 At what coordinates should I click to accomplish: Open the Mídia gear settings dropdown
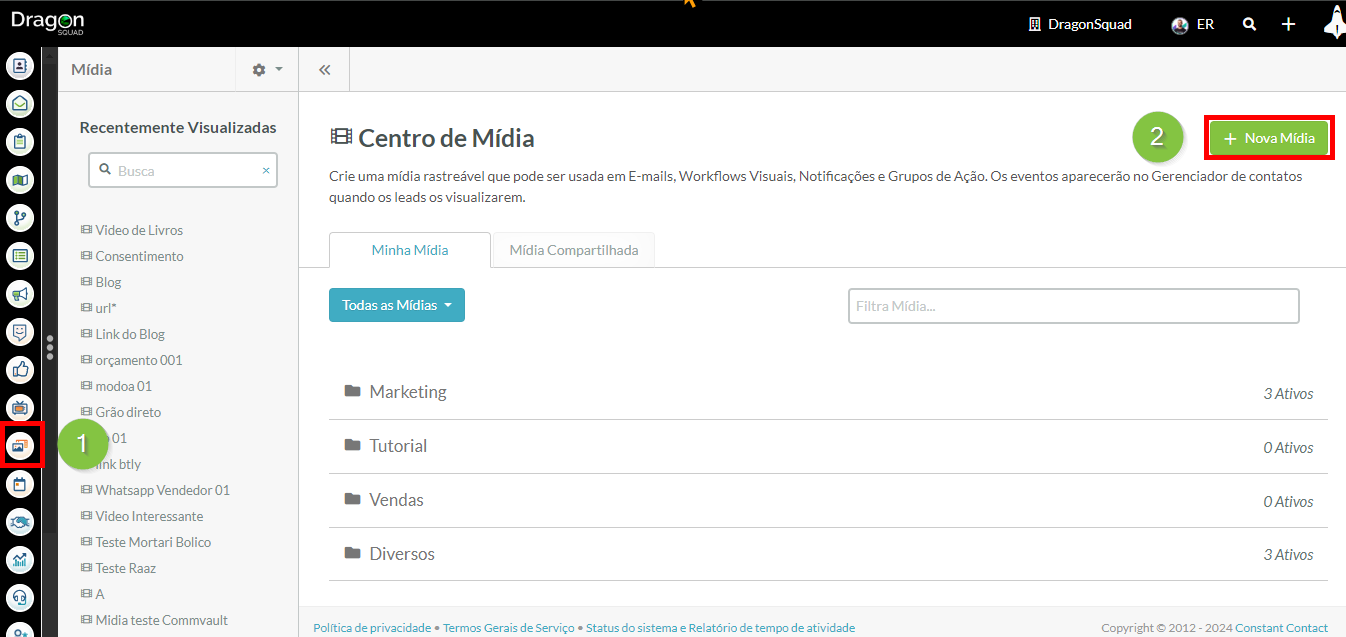[267, 70]
